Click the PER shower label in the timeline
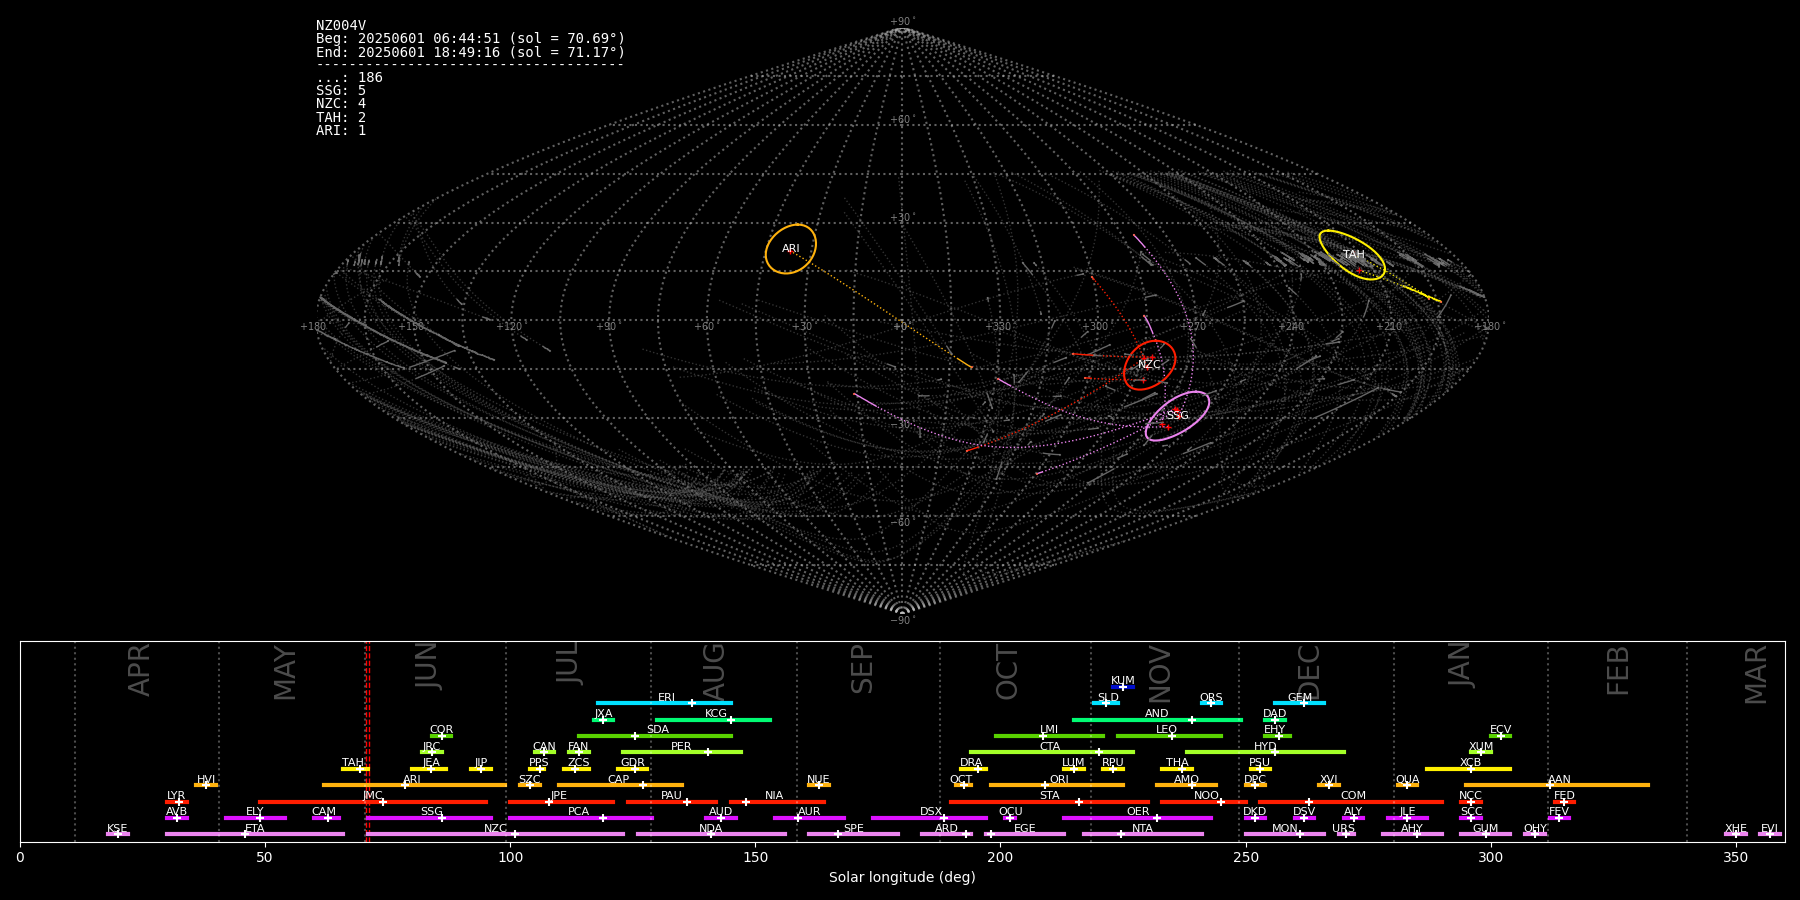This screenshot has height=900, width=1800. pos(681,747)
